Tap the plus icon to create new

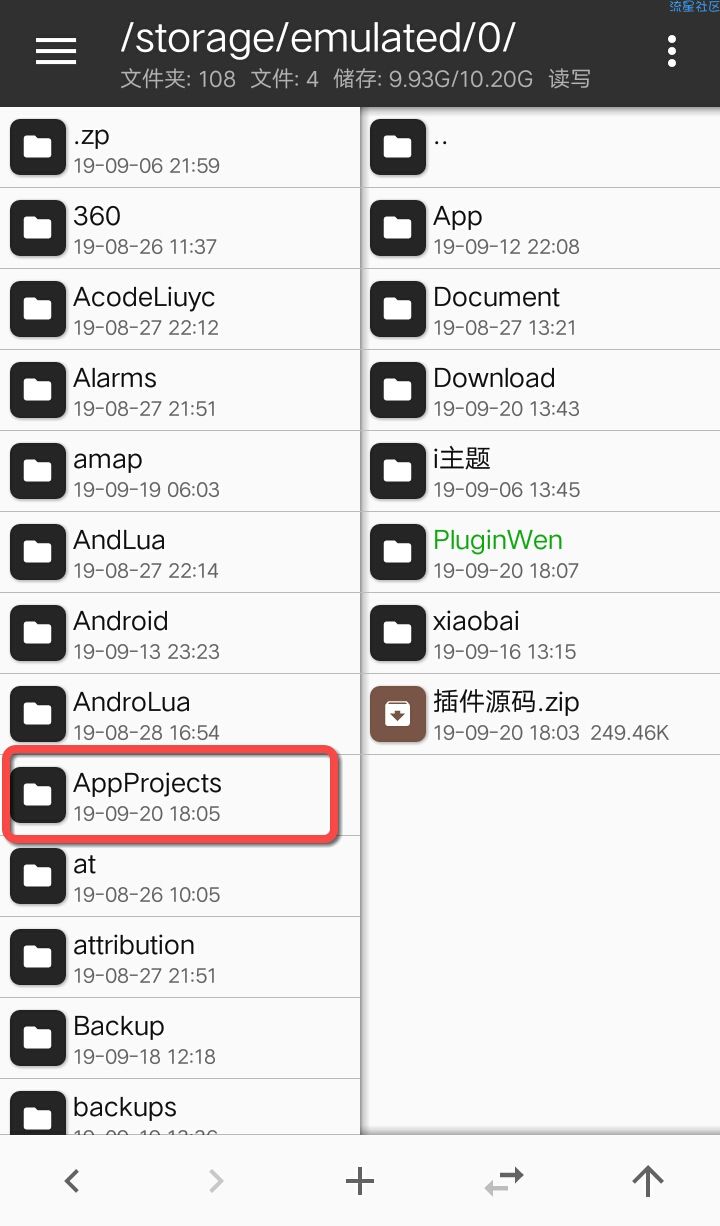360,1181
